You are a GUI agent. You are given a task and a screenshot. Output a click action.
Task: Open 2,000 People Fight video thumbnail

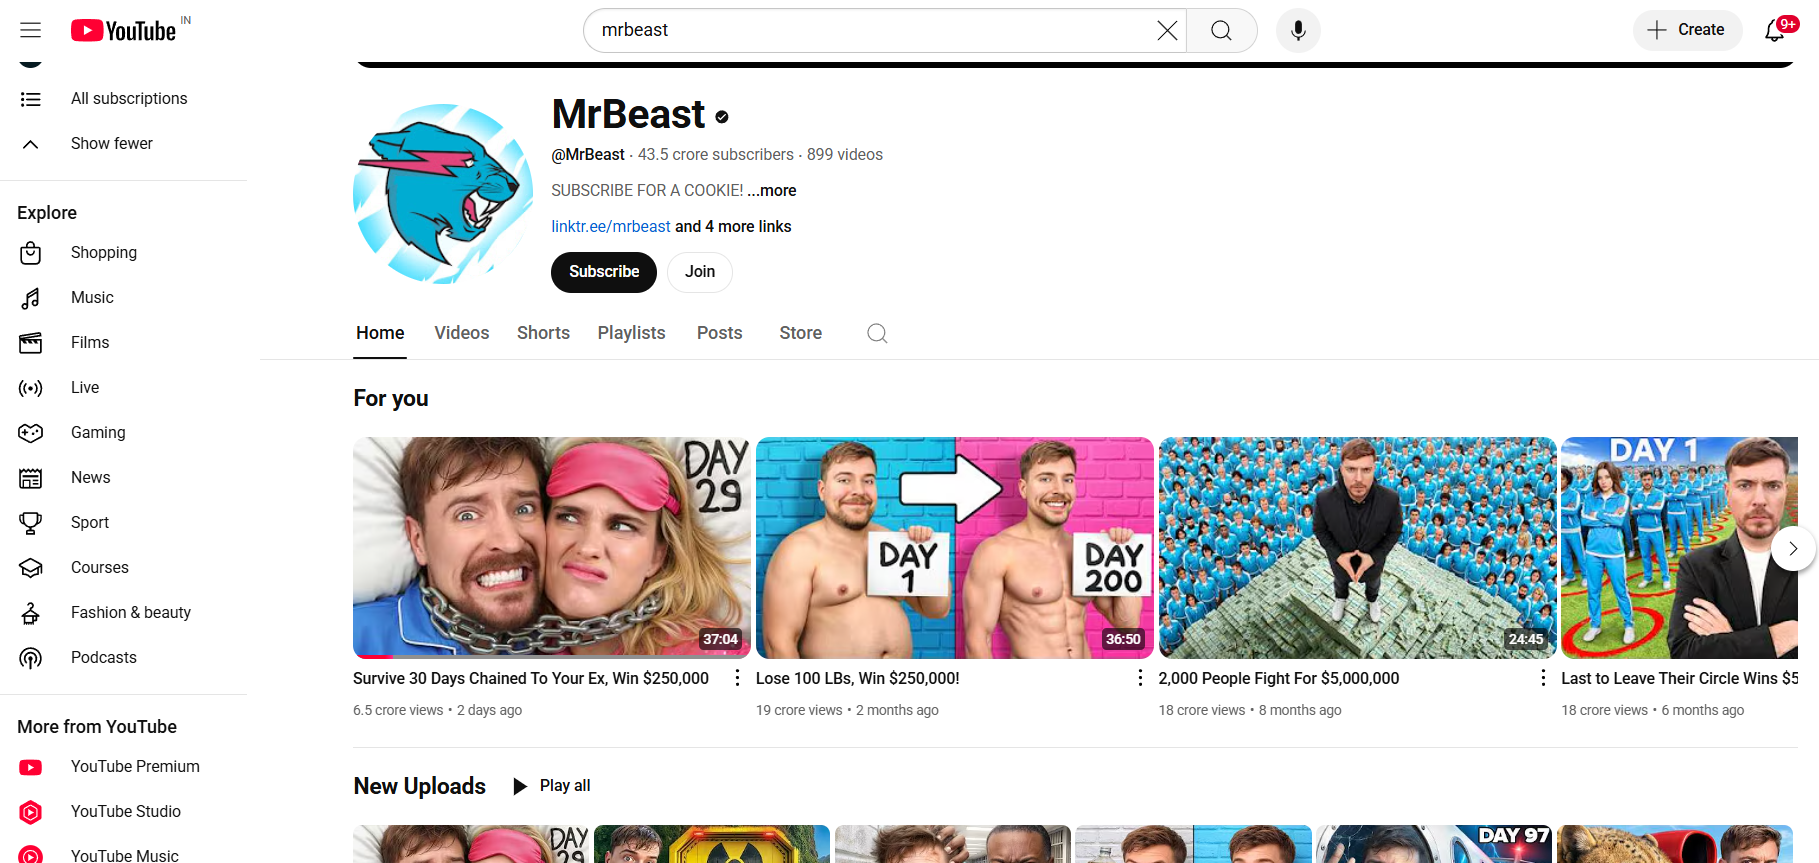pyautogui.click(x=1358, y=547)
